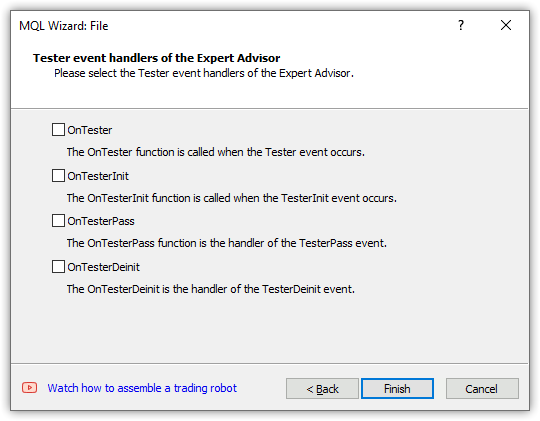This screenshot has width=540, height=421.
Task: Open 'Watch how to assemble a trading robot' link
Action: pyautogui.click(x=142, y=388)
